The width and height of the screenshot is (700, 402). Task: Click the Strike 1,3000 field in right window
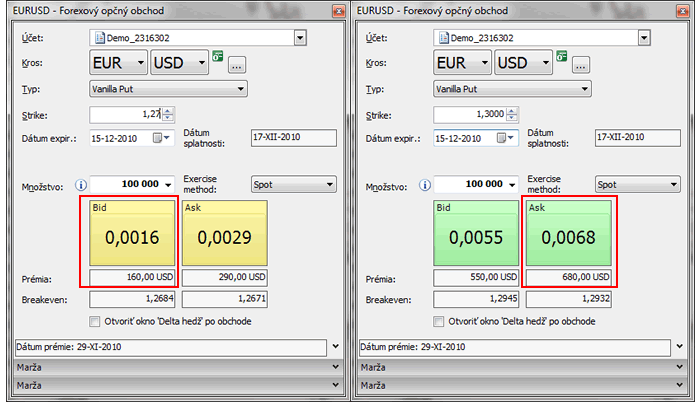click(470, 114)
